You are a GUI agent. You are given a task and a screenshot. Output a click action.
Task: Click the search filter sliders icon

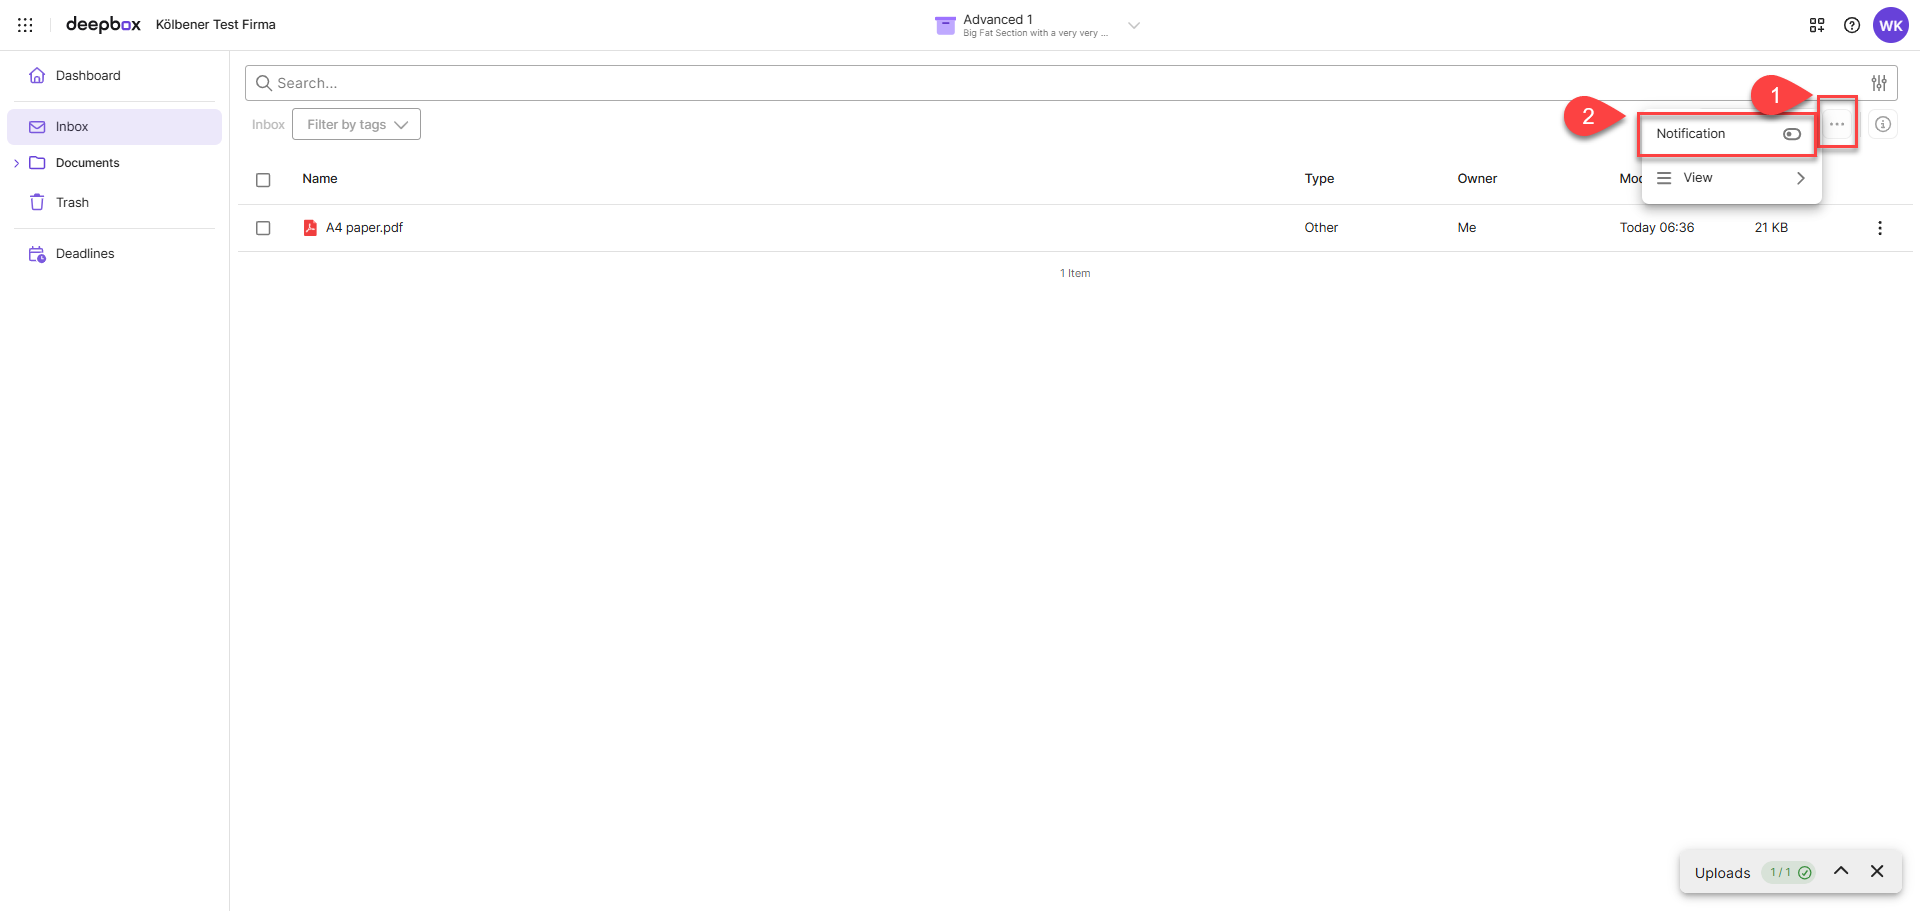[x=1879, y=83]
